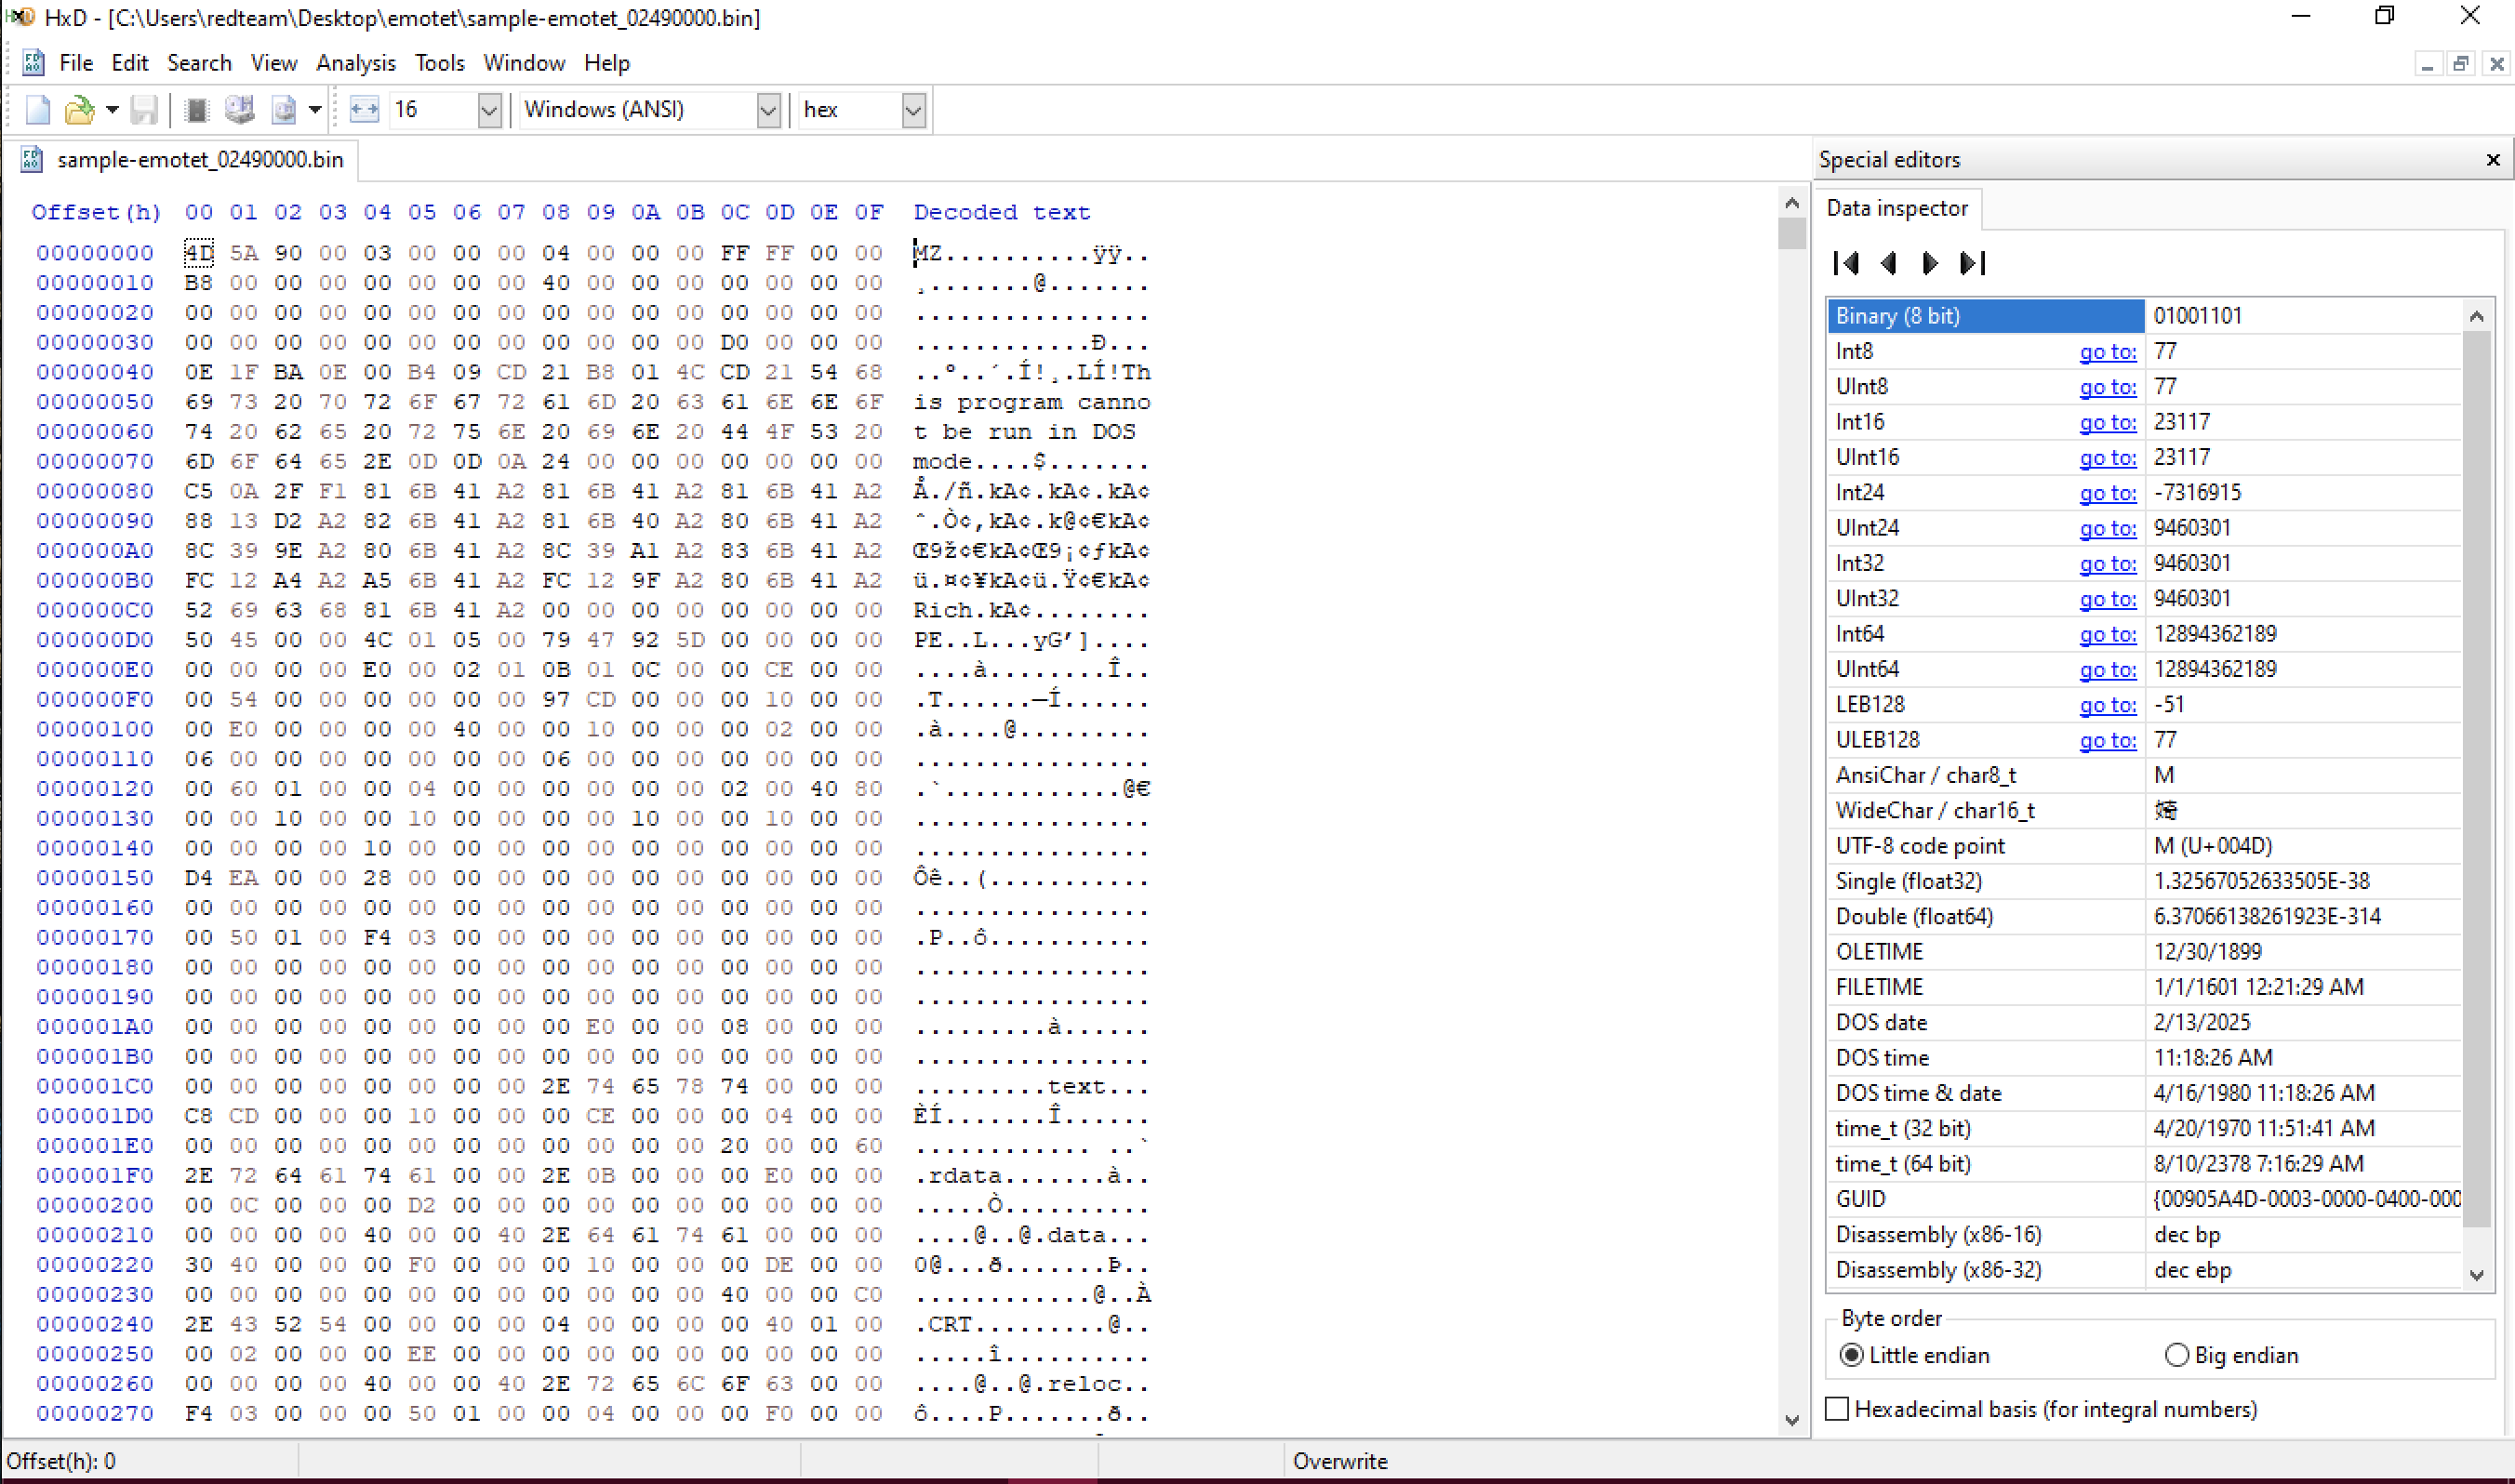Image resolution: width=2515 pixels, height=1484 pixels.
Task: Close the Special editors panel
Action: point(2493,160)
